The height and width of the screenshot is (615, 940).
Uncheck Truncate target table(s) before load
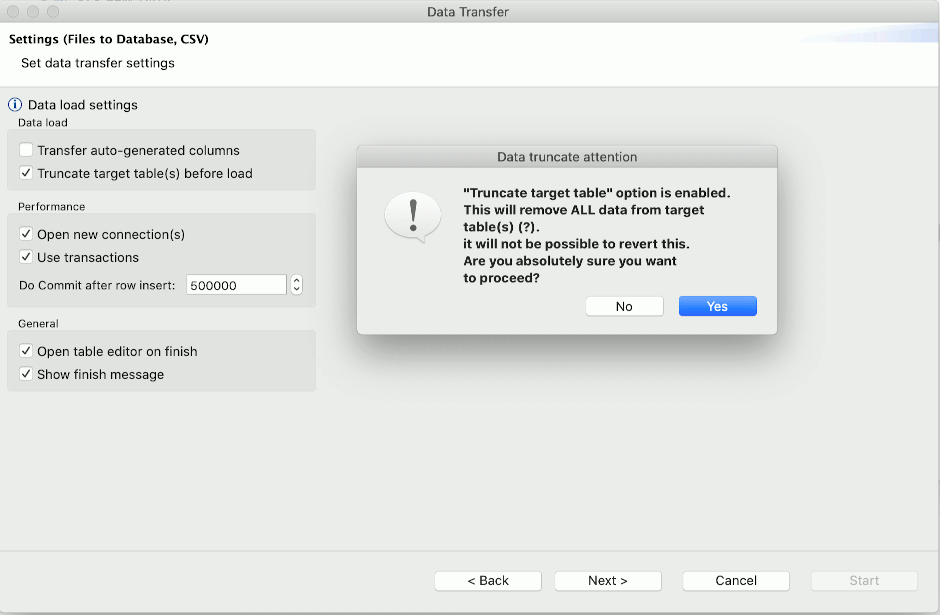tap(26, 173)
